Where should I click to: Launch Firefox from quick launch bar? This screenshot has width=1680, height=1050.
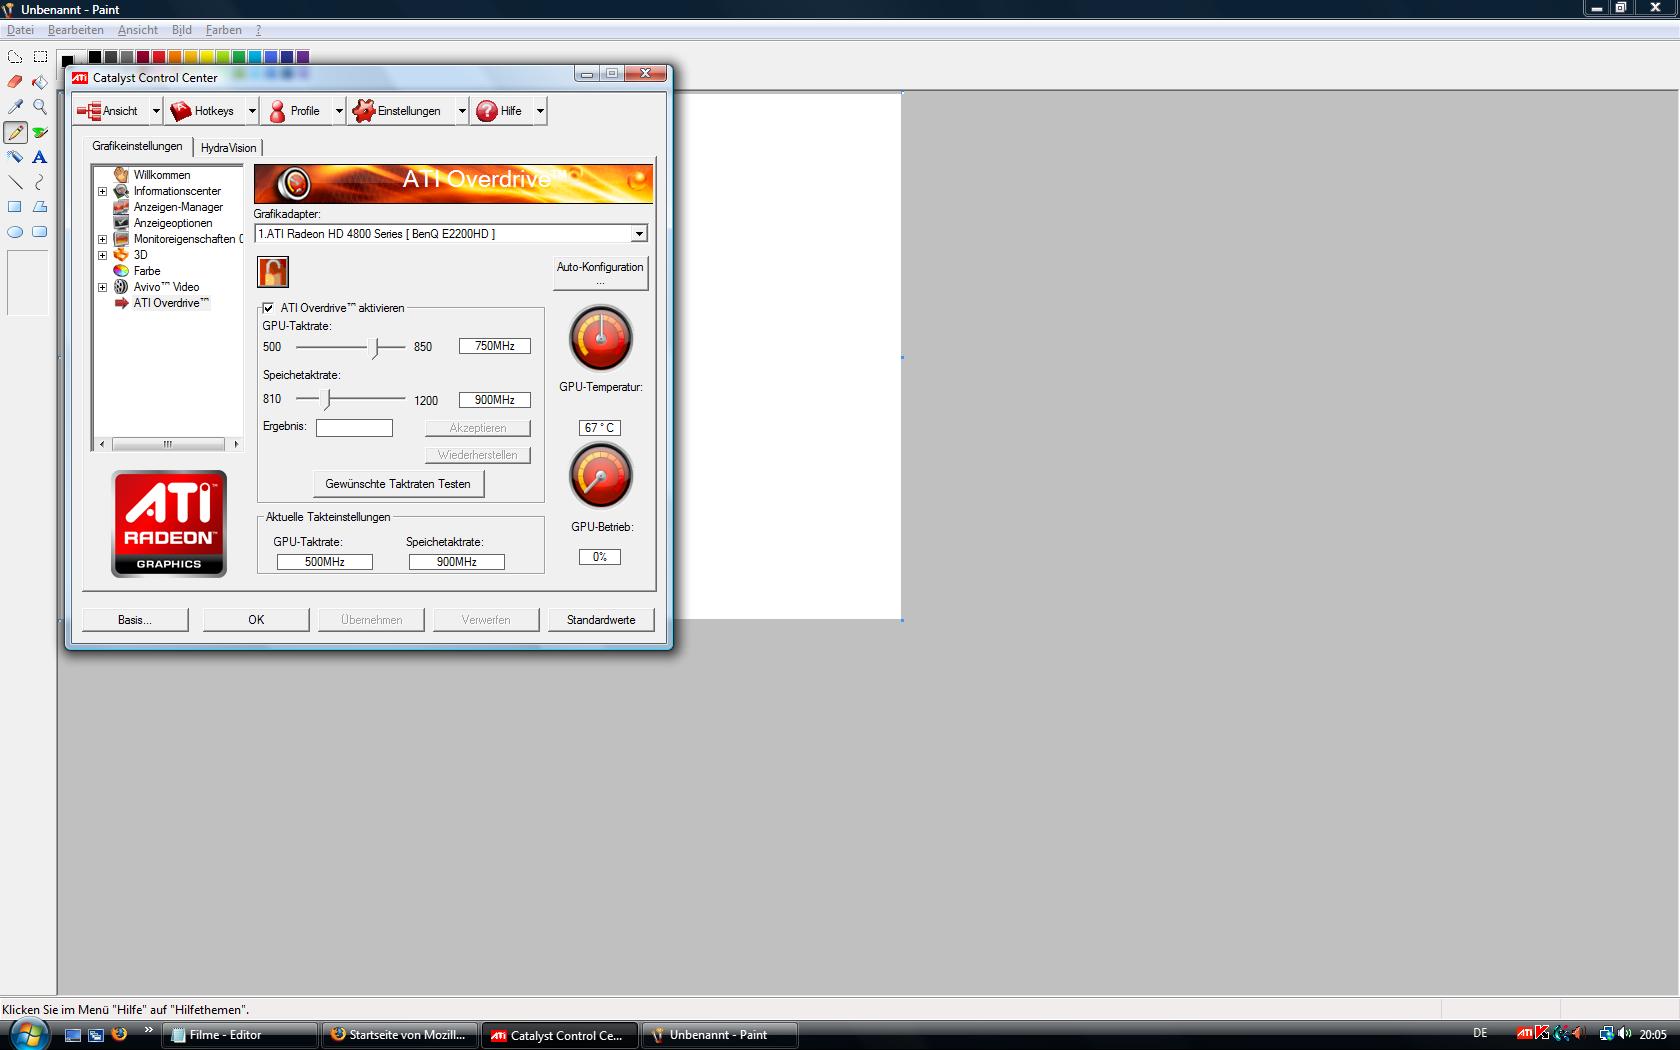click(119, 1034)
